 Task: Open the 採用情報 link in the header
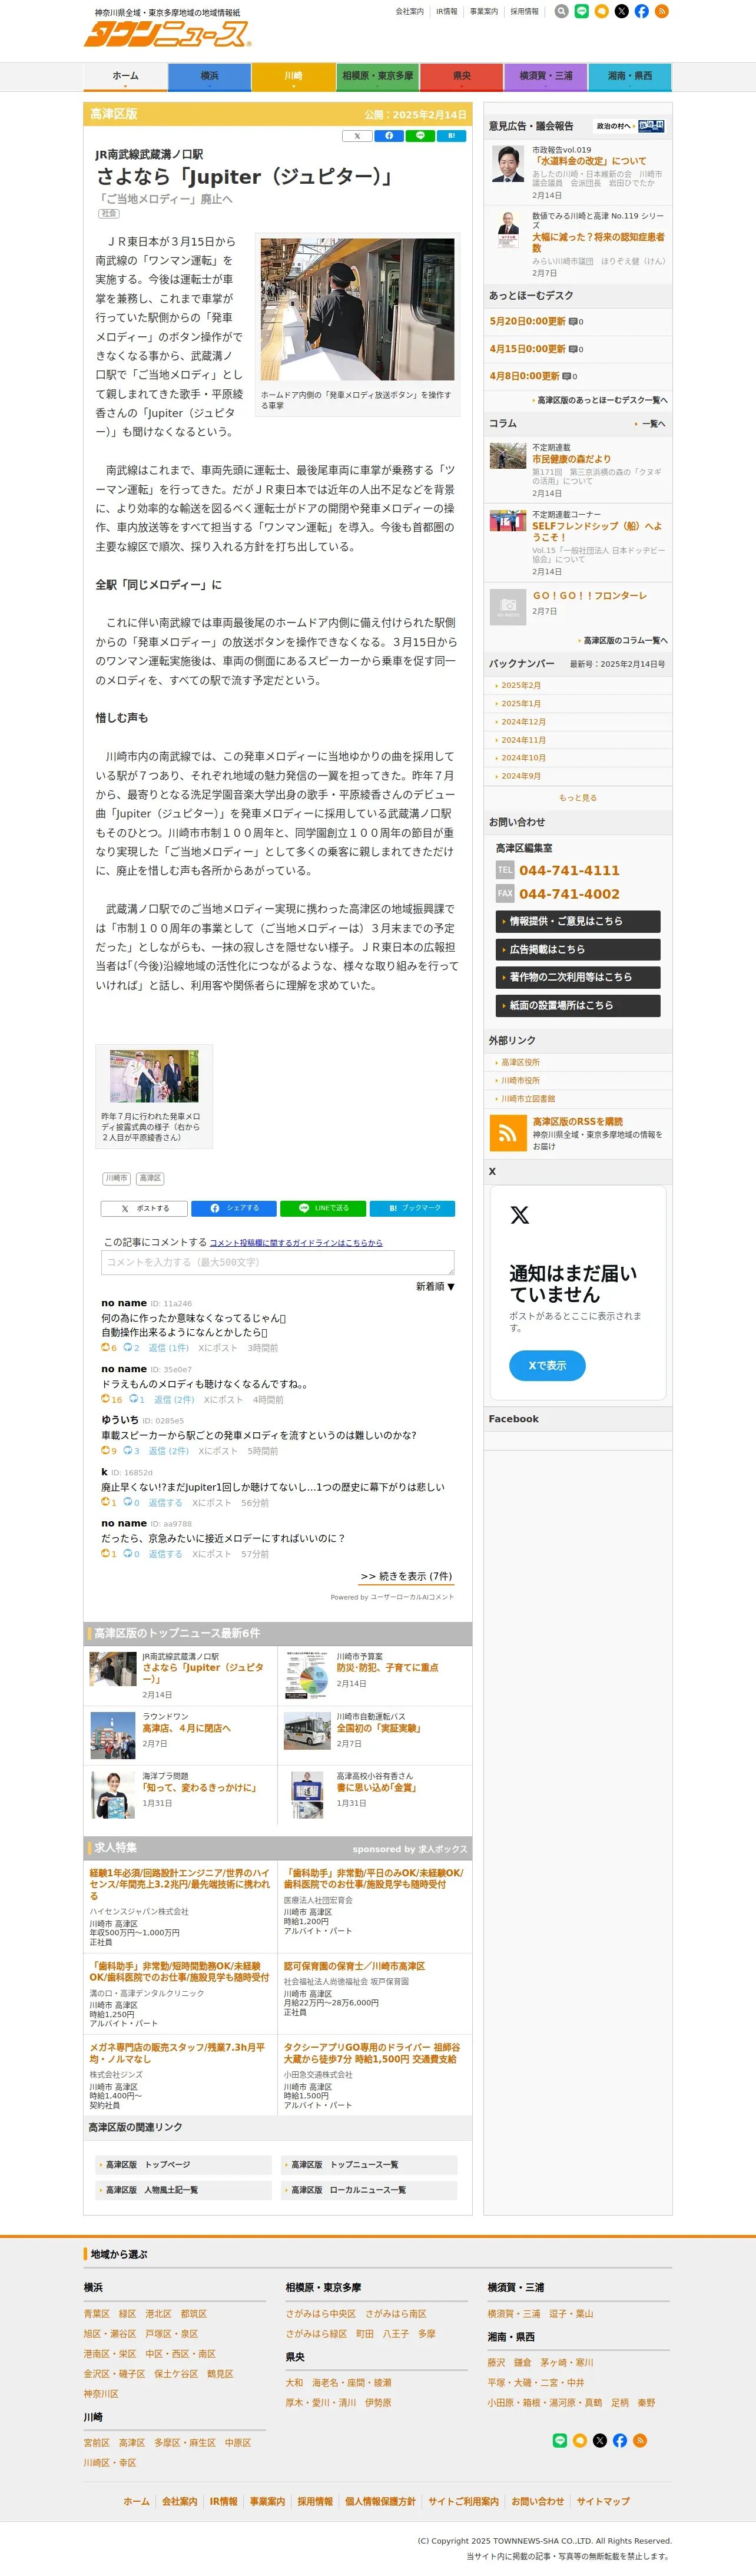524,12
